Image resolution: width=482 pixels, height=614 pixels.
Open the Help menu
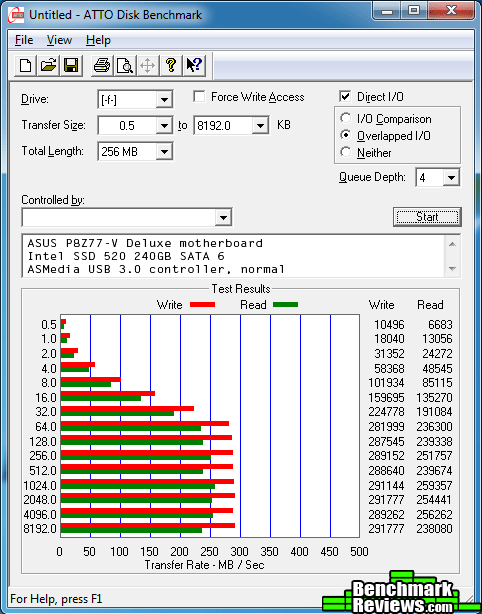click(x=98, y=40)
